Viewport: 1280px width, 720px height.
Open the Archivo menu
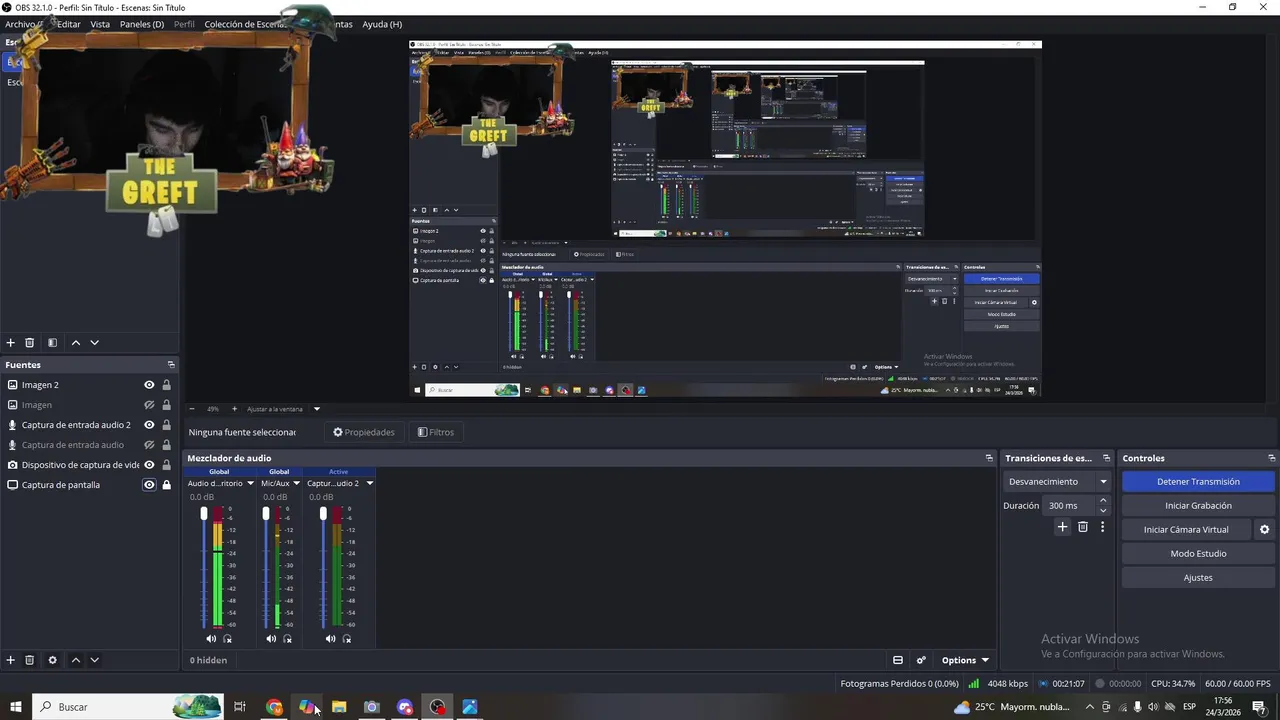tap(20, 24)
